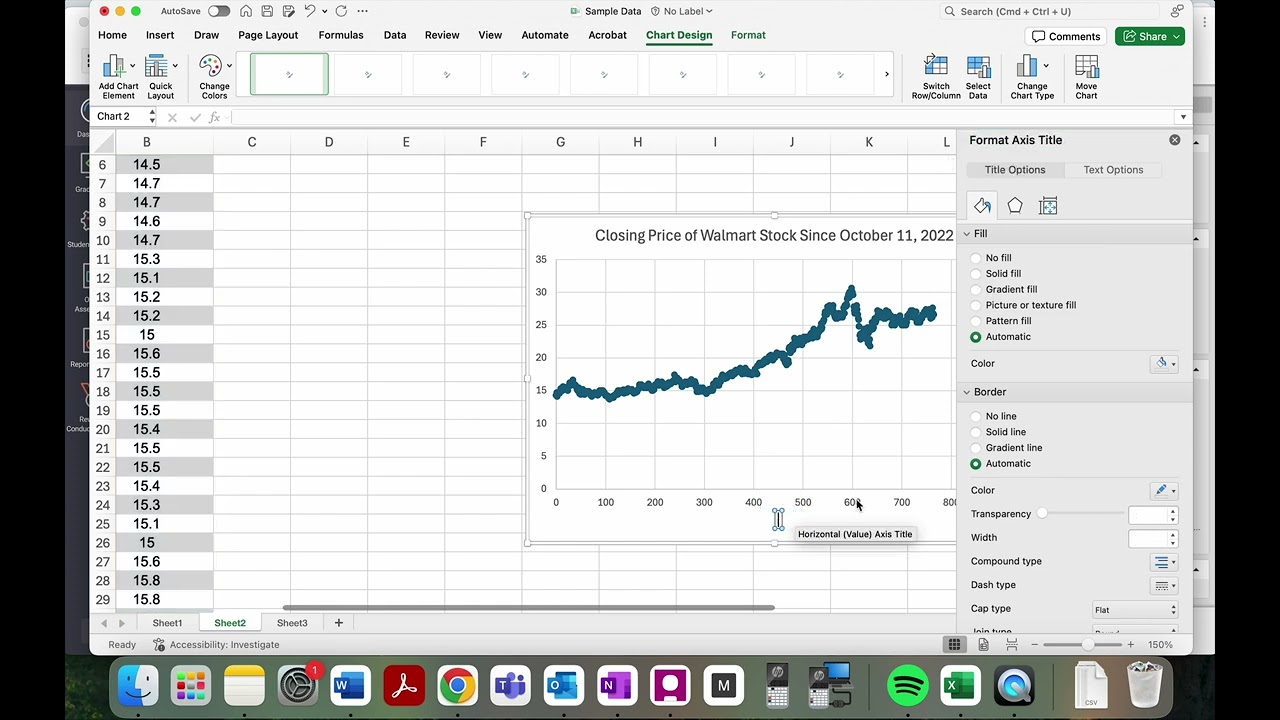The width and height of the screenshot is (1280, 720).
Task: Open the Undo history dropdown arrow
Action: (x=324, y=12)
